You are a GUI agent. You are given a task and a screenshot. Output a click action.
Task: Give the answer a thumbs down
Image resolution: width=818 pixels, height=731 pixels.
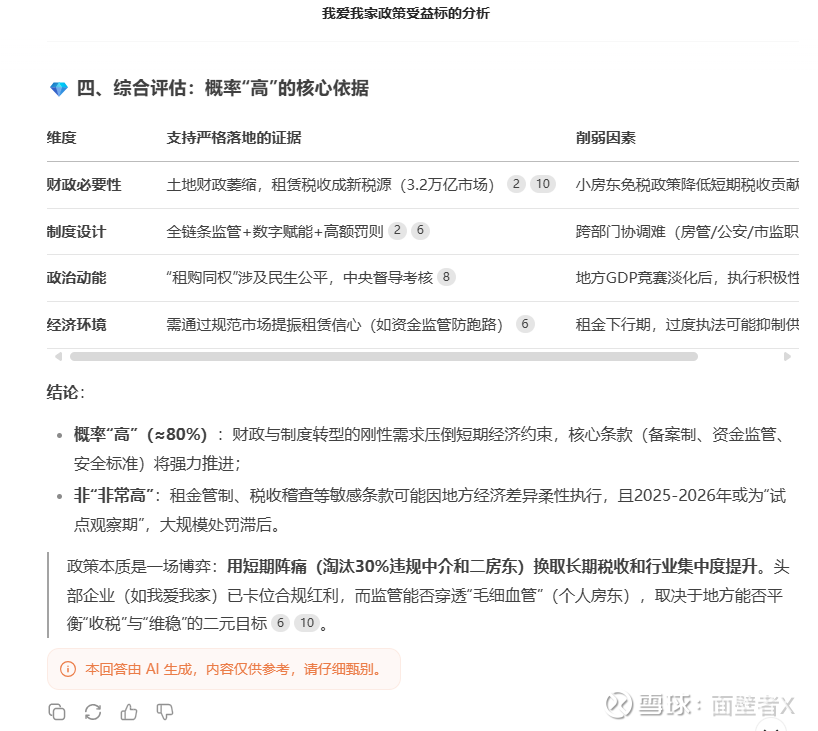pos(165,712)
